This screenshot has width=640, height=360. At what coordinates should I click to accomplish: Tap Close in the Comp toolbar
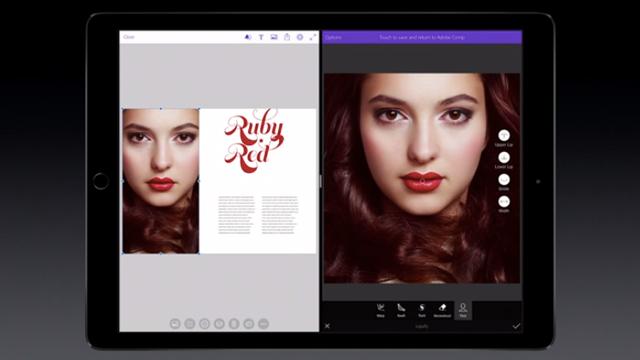(129, 37)
